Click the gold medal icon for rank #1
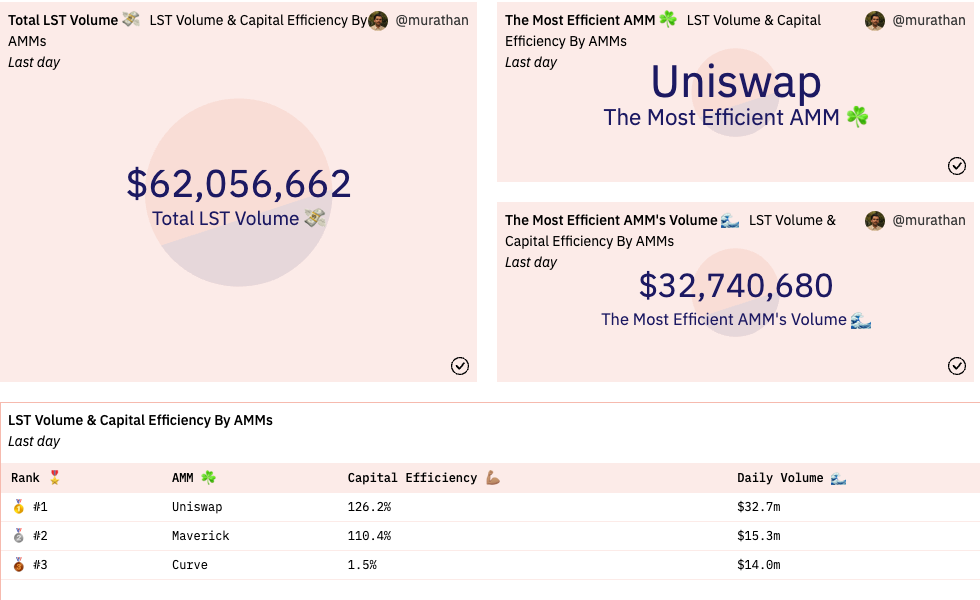 19,507
